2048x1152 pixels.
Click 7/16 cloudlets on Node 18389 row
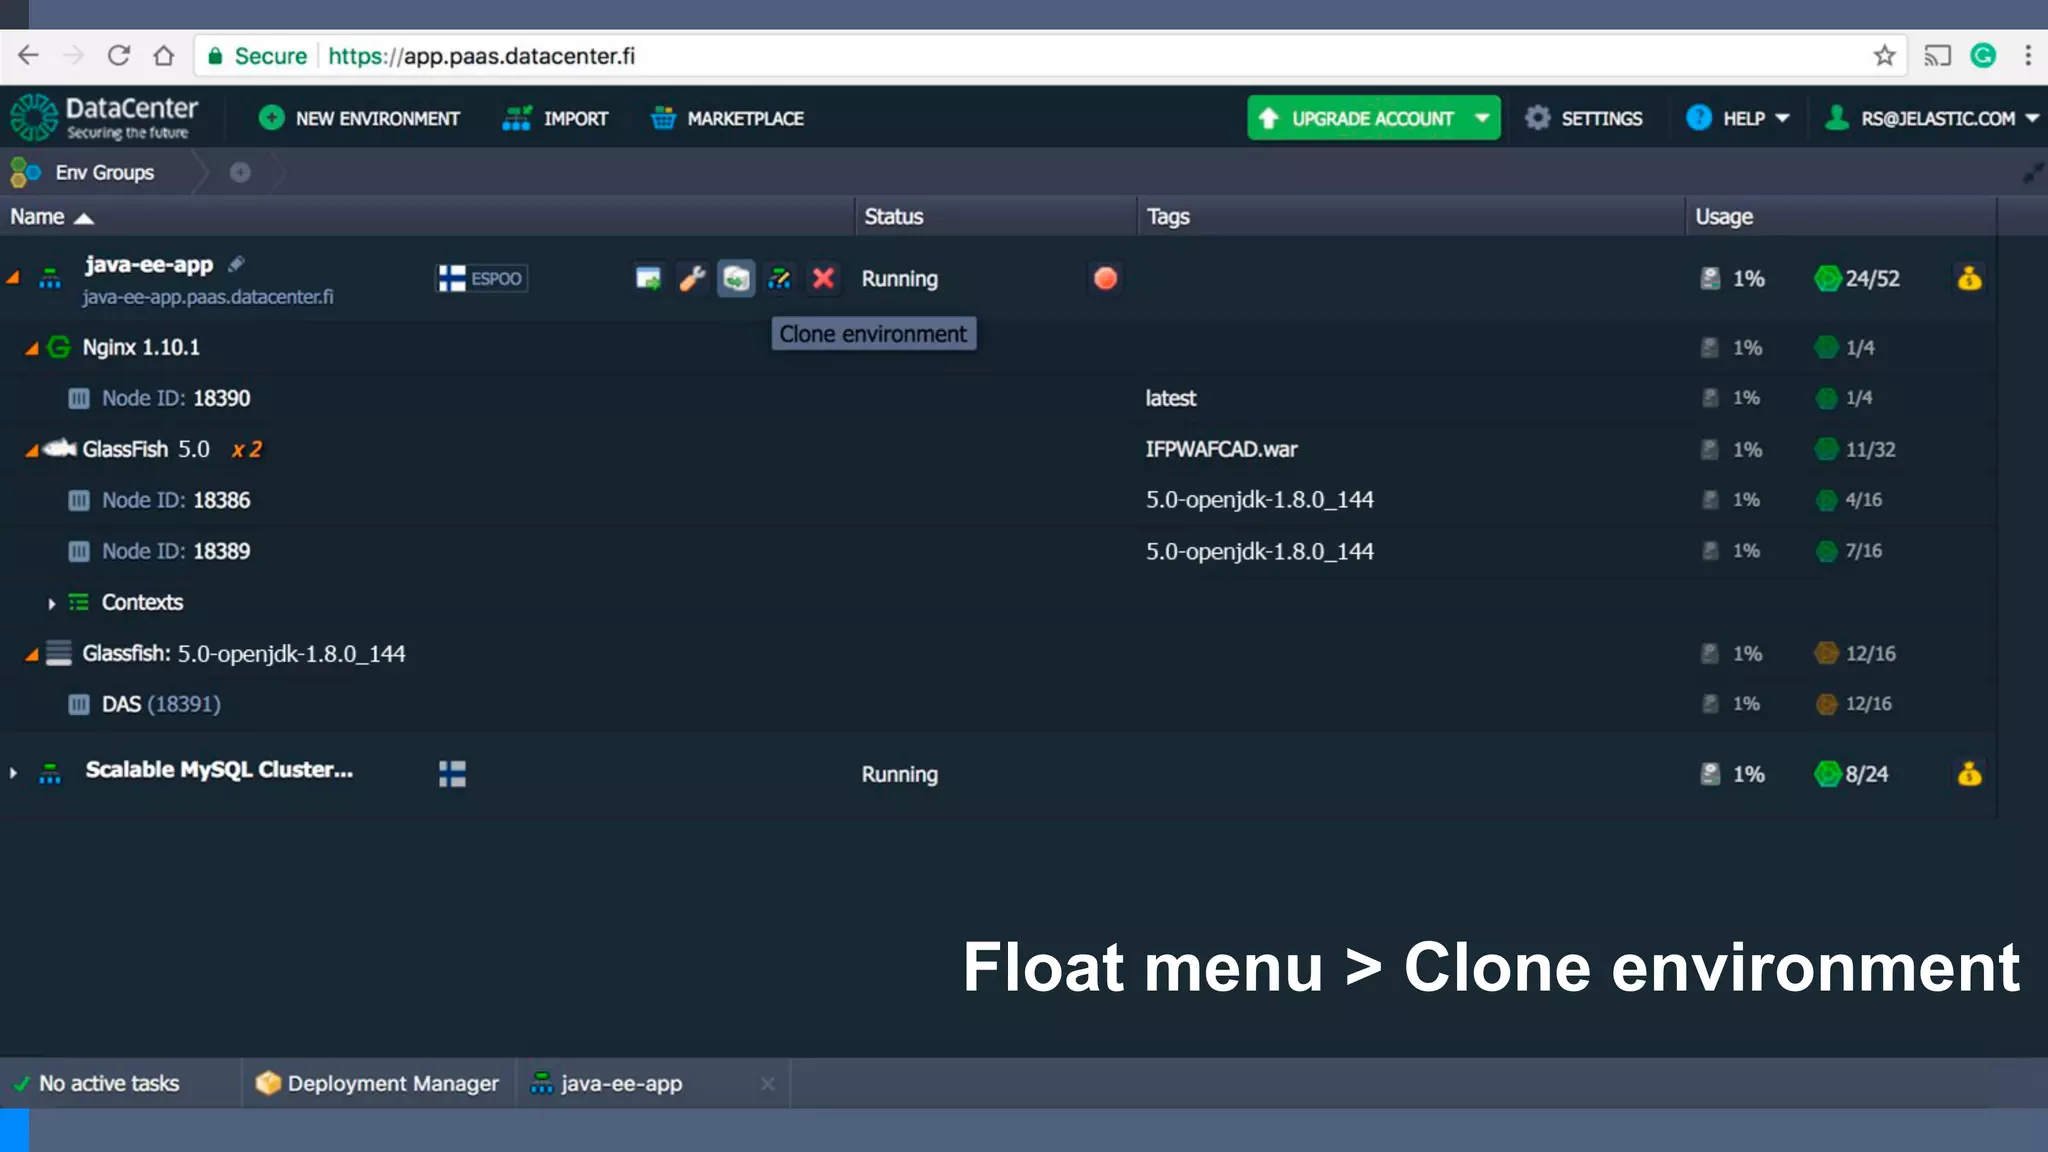[1850, 551]
